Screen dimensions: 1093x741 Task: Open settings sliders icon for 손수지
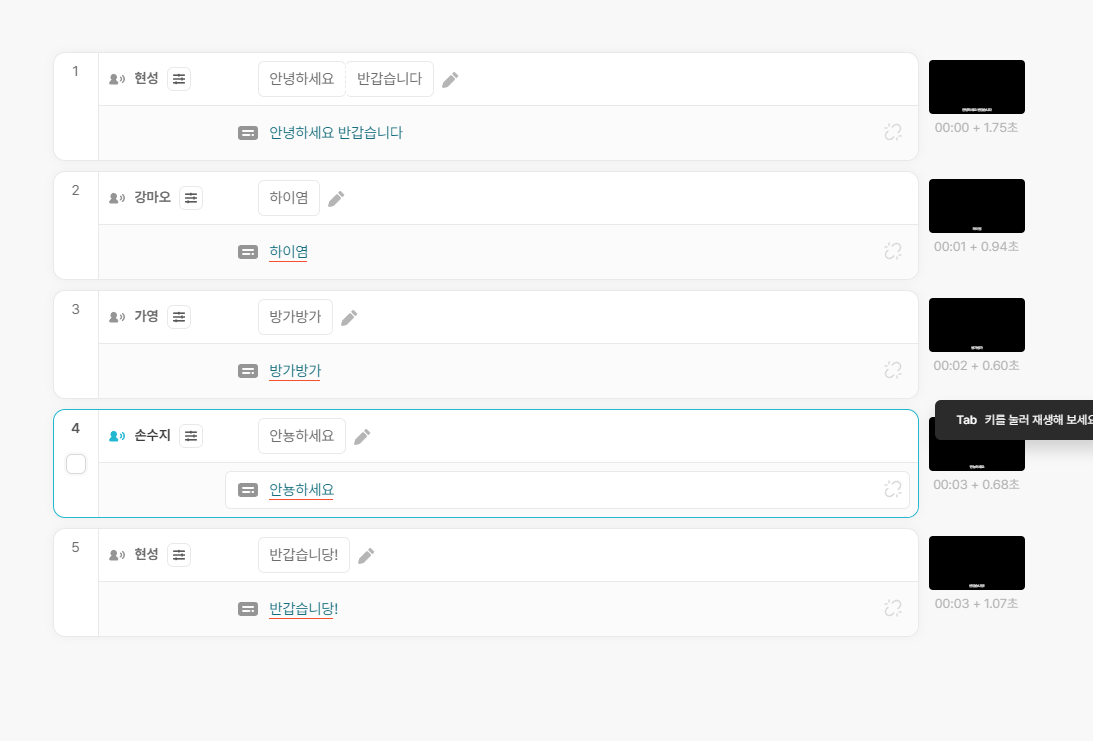(x=191, y=436)
